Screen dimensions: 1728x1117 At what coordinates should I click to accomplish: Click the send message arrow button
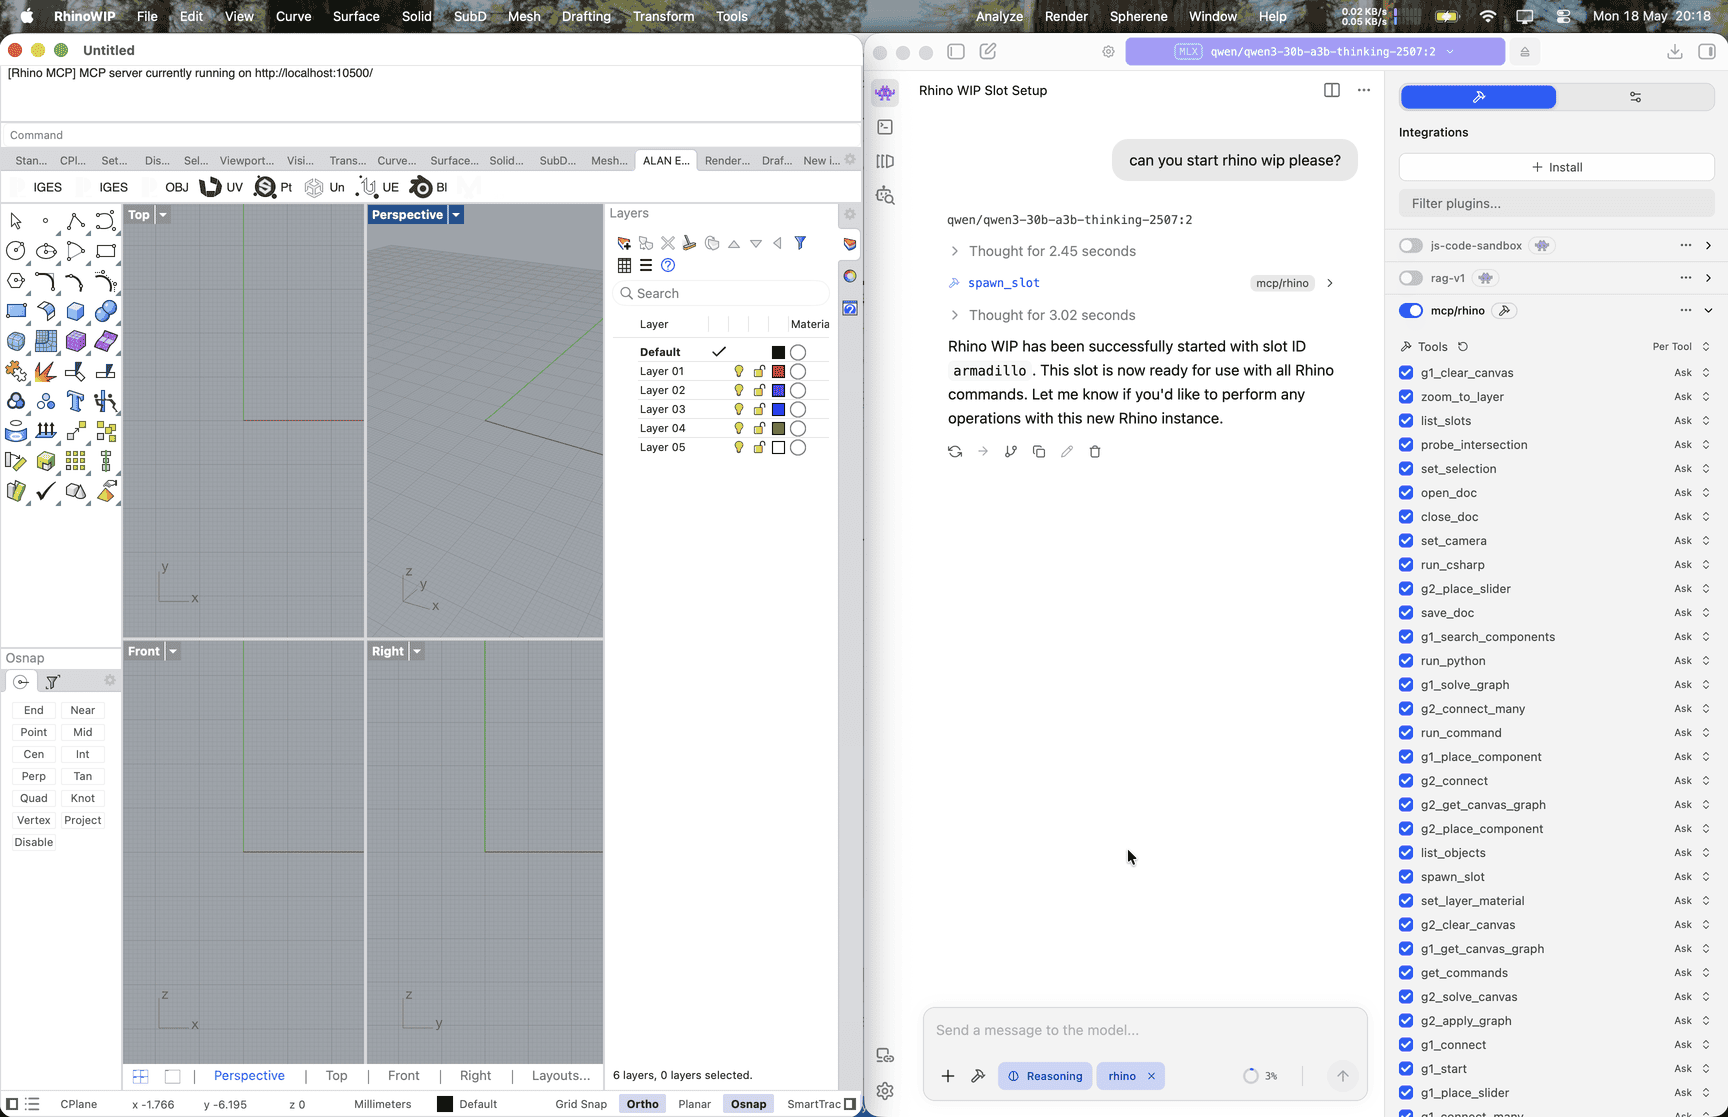click(1343, 1076)
